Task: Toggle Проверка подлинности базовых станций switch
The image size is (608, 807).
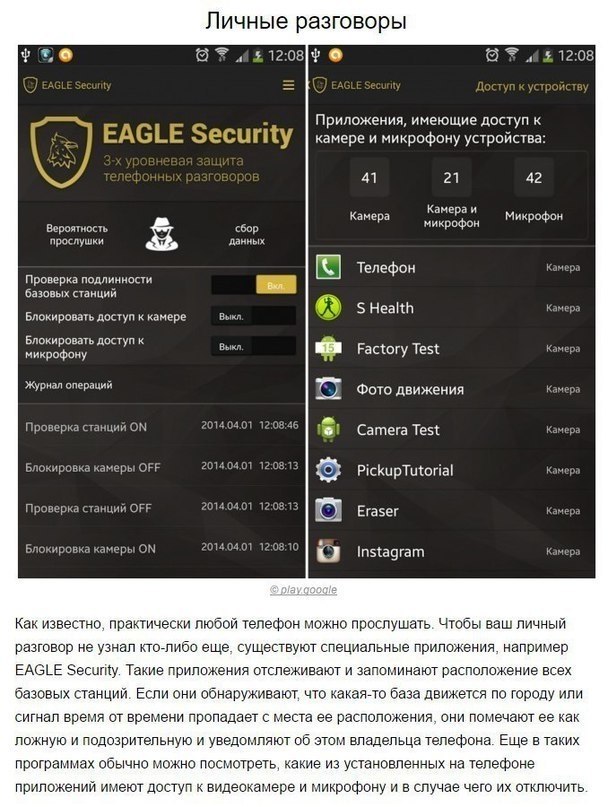Action: tap(254, 285)
